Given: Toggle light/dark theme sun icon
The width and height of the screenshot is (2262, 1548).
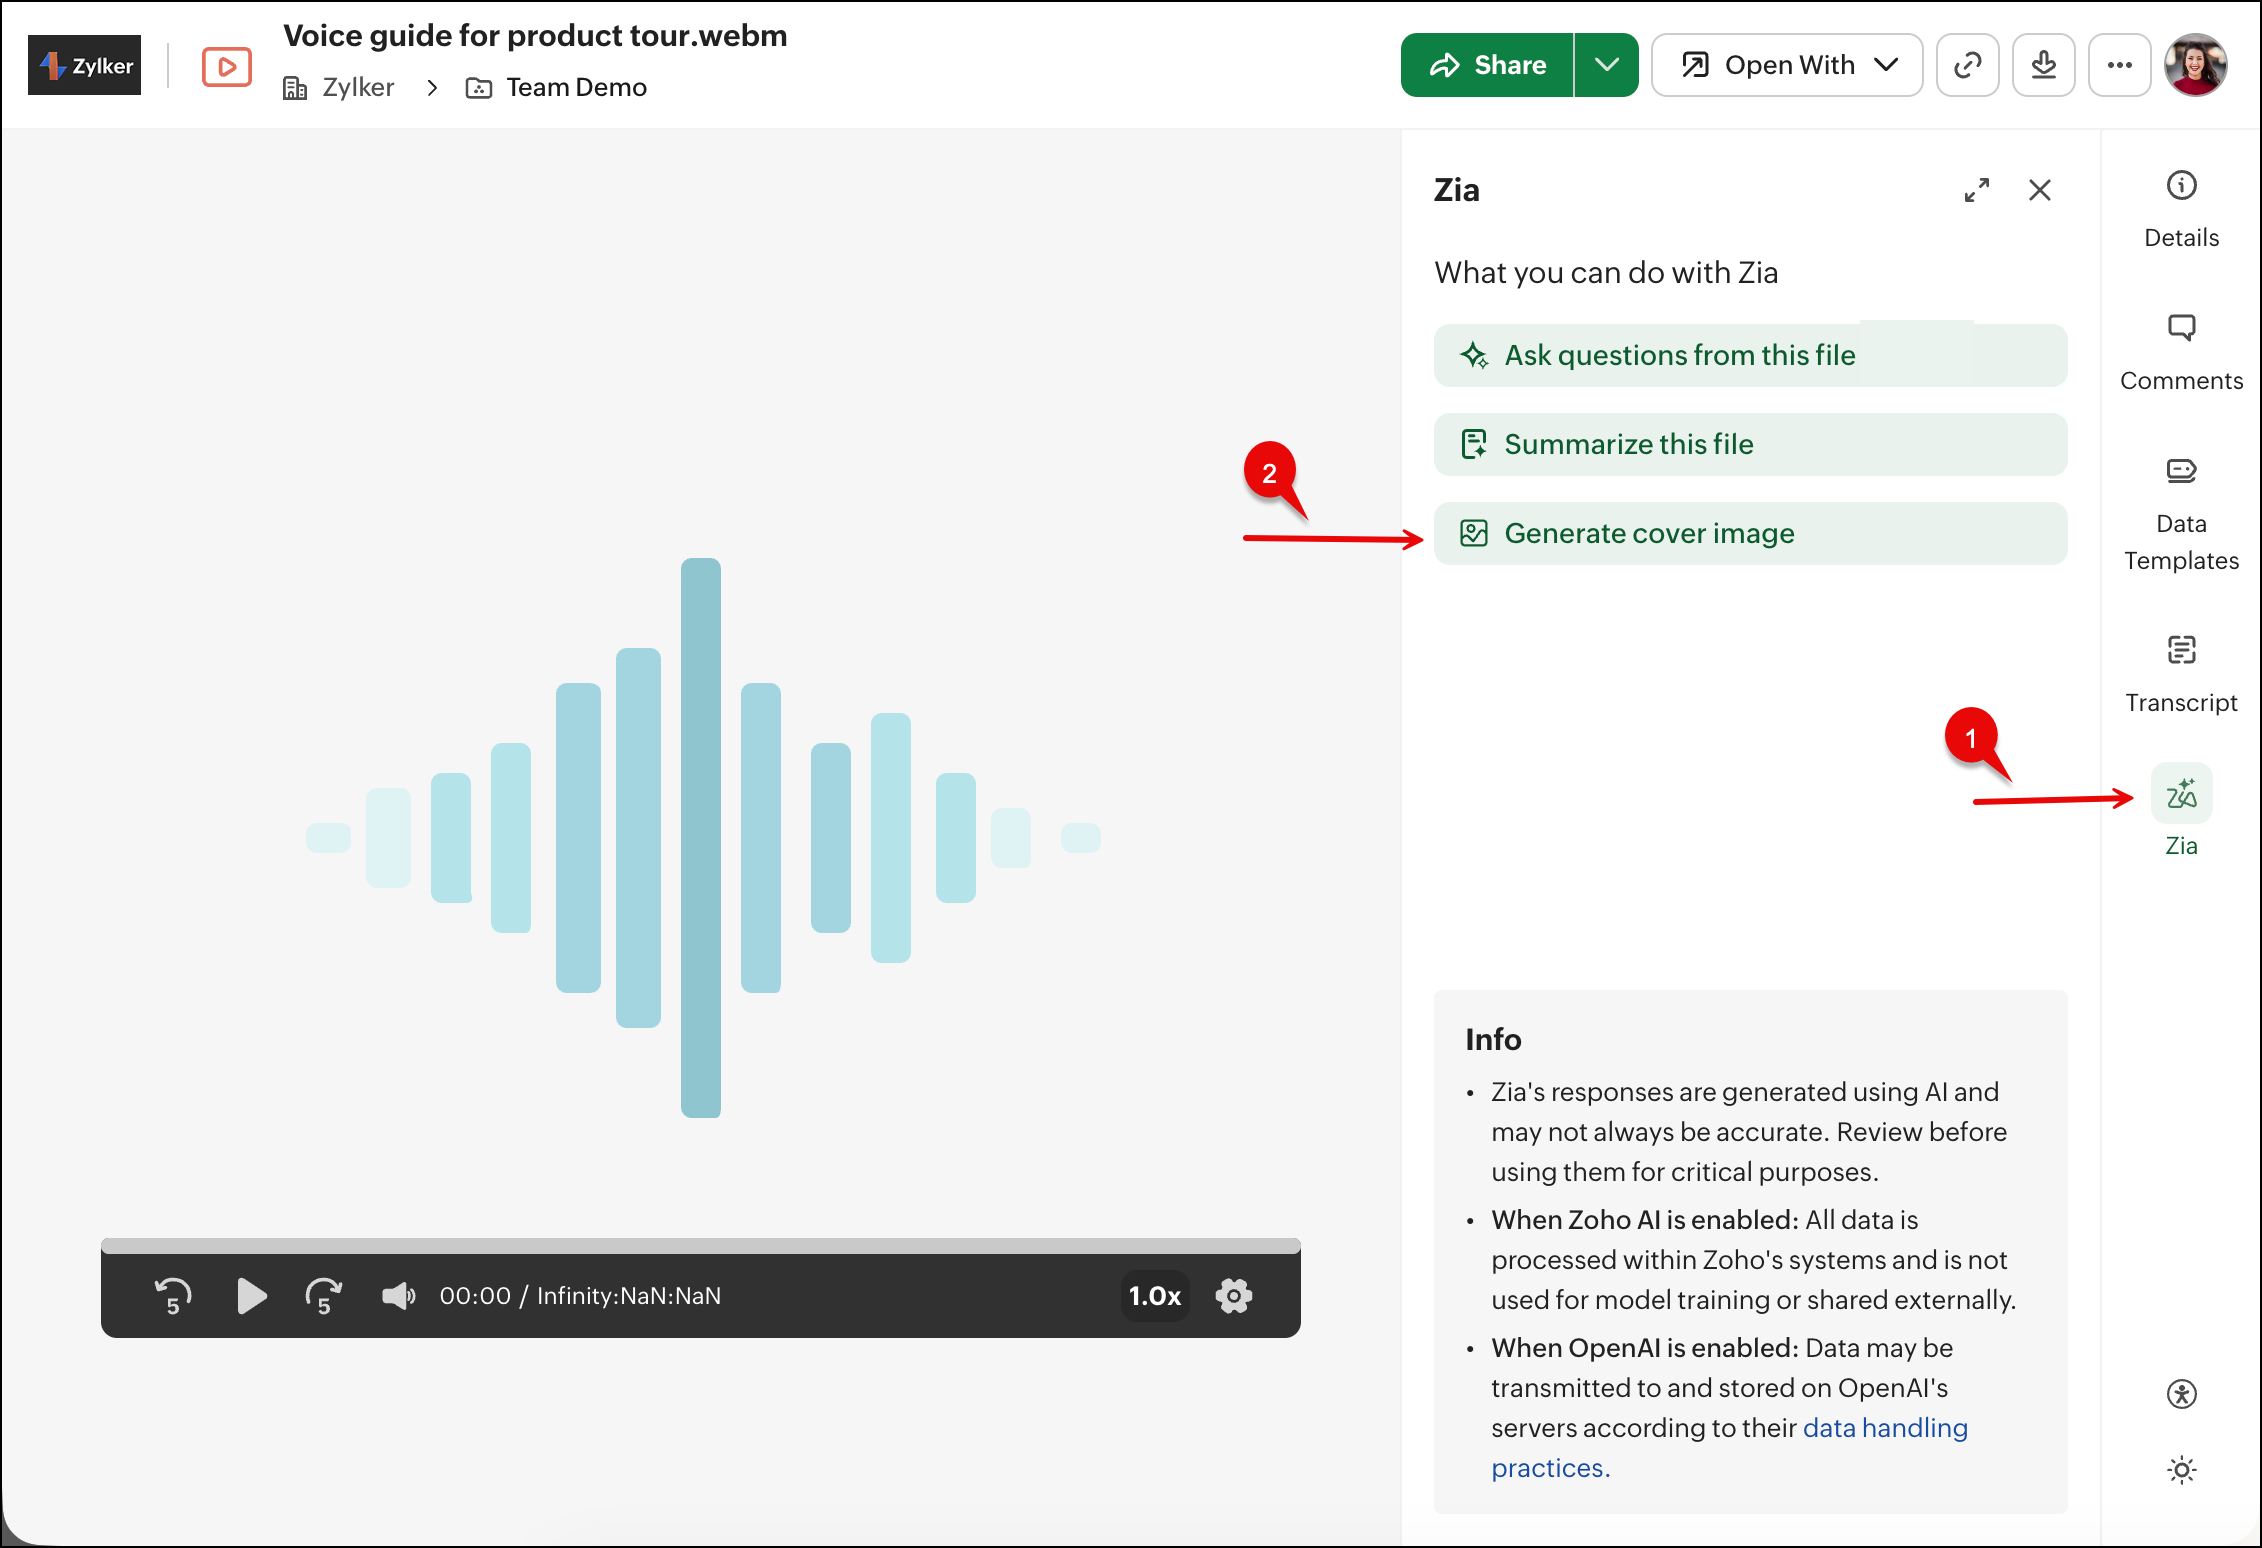Looking at the screenshot, I should coord(2181,1469).
